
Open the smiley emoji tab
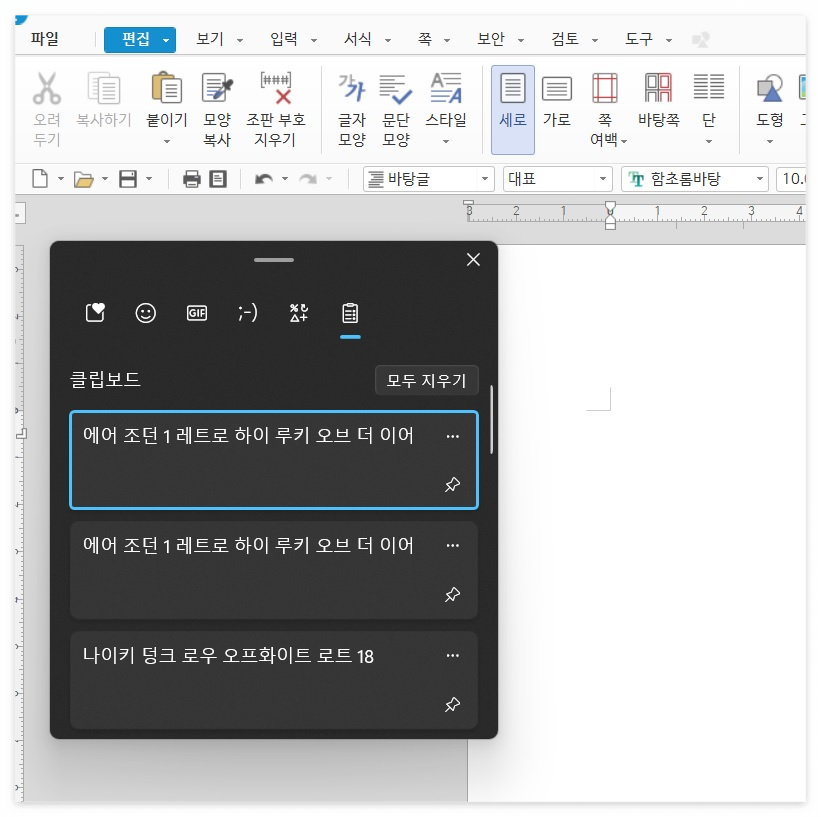pos(146,313)
